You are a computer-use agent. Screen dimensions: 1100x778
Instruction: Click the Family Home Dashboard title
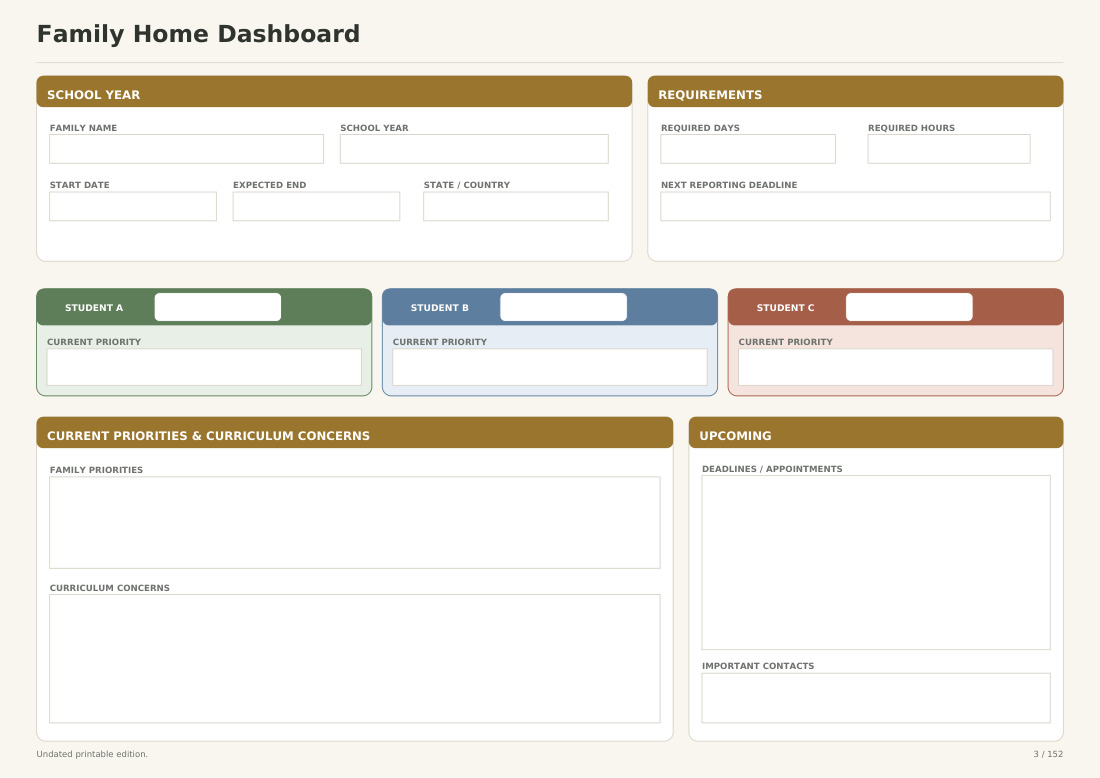[198, 34]
